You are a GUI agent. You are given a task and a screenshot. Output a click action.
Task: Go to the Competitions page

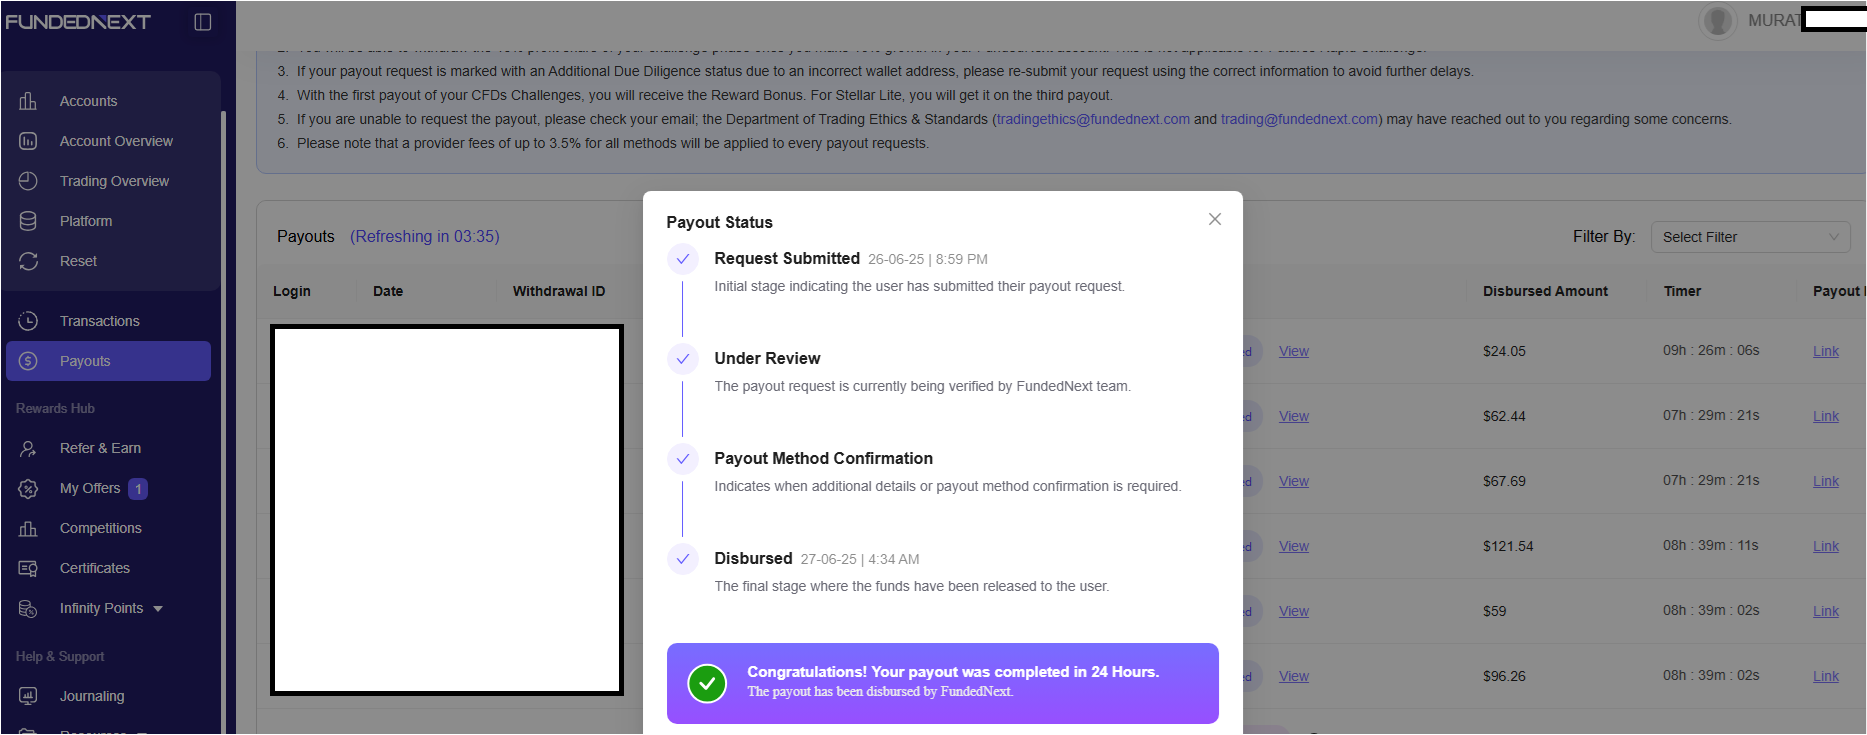[x=100, y=528]
